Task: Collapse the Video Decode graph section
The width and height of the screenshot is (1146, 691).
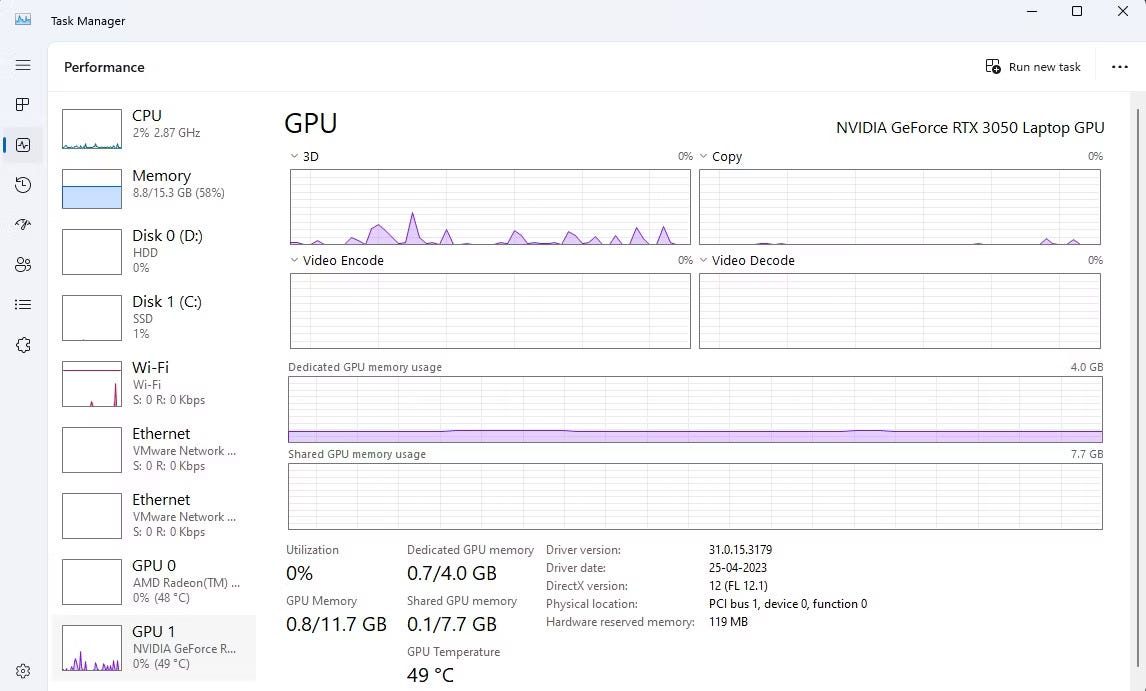Action: point(703,260)
